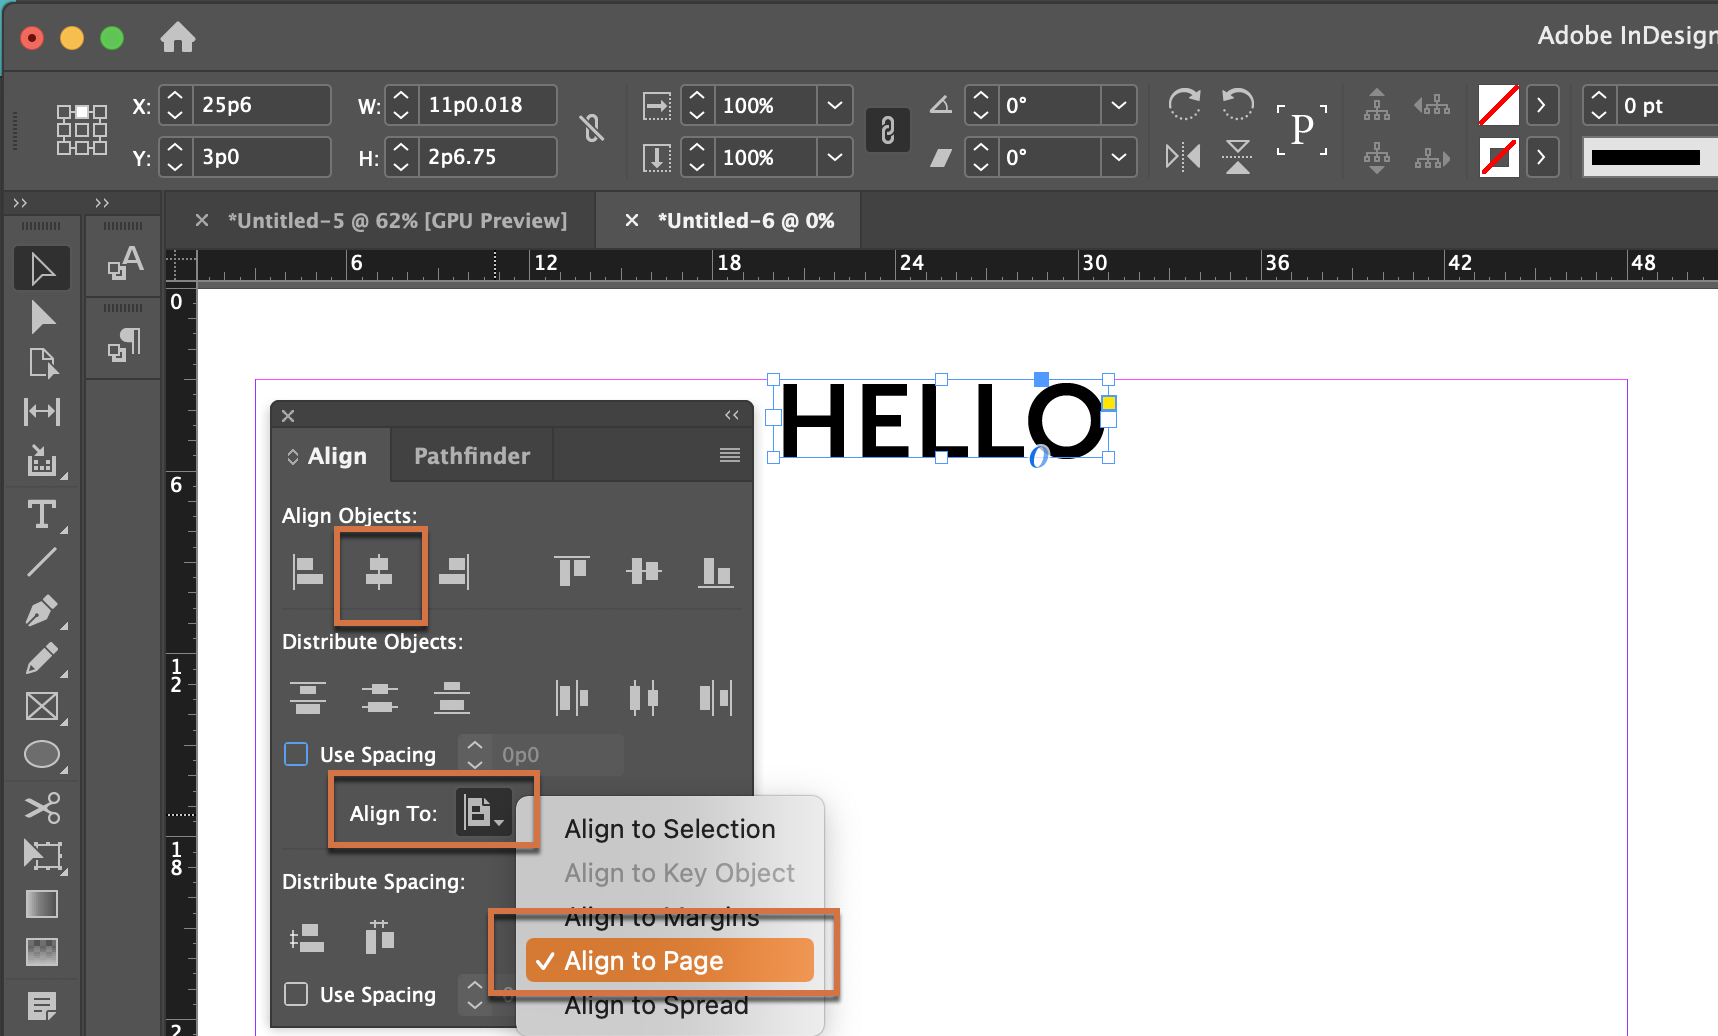The width and height of the screenshot is (1718, 1036).
Task: Enable Use Spacing under Distribute Spacing
Action: [x=295, y=995]
